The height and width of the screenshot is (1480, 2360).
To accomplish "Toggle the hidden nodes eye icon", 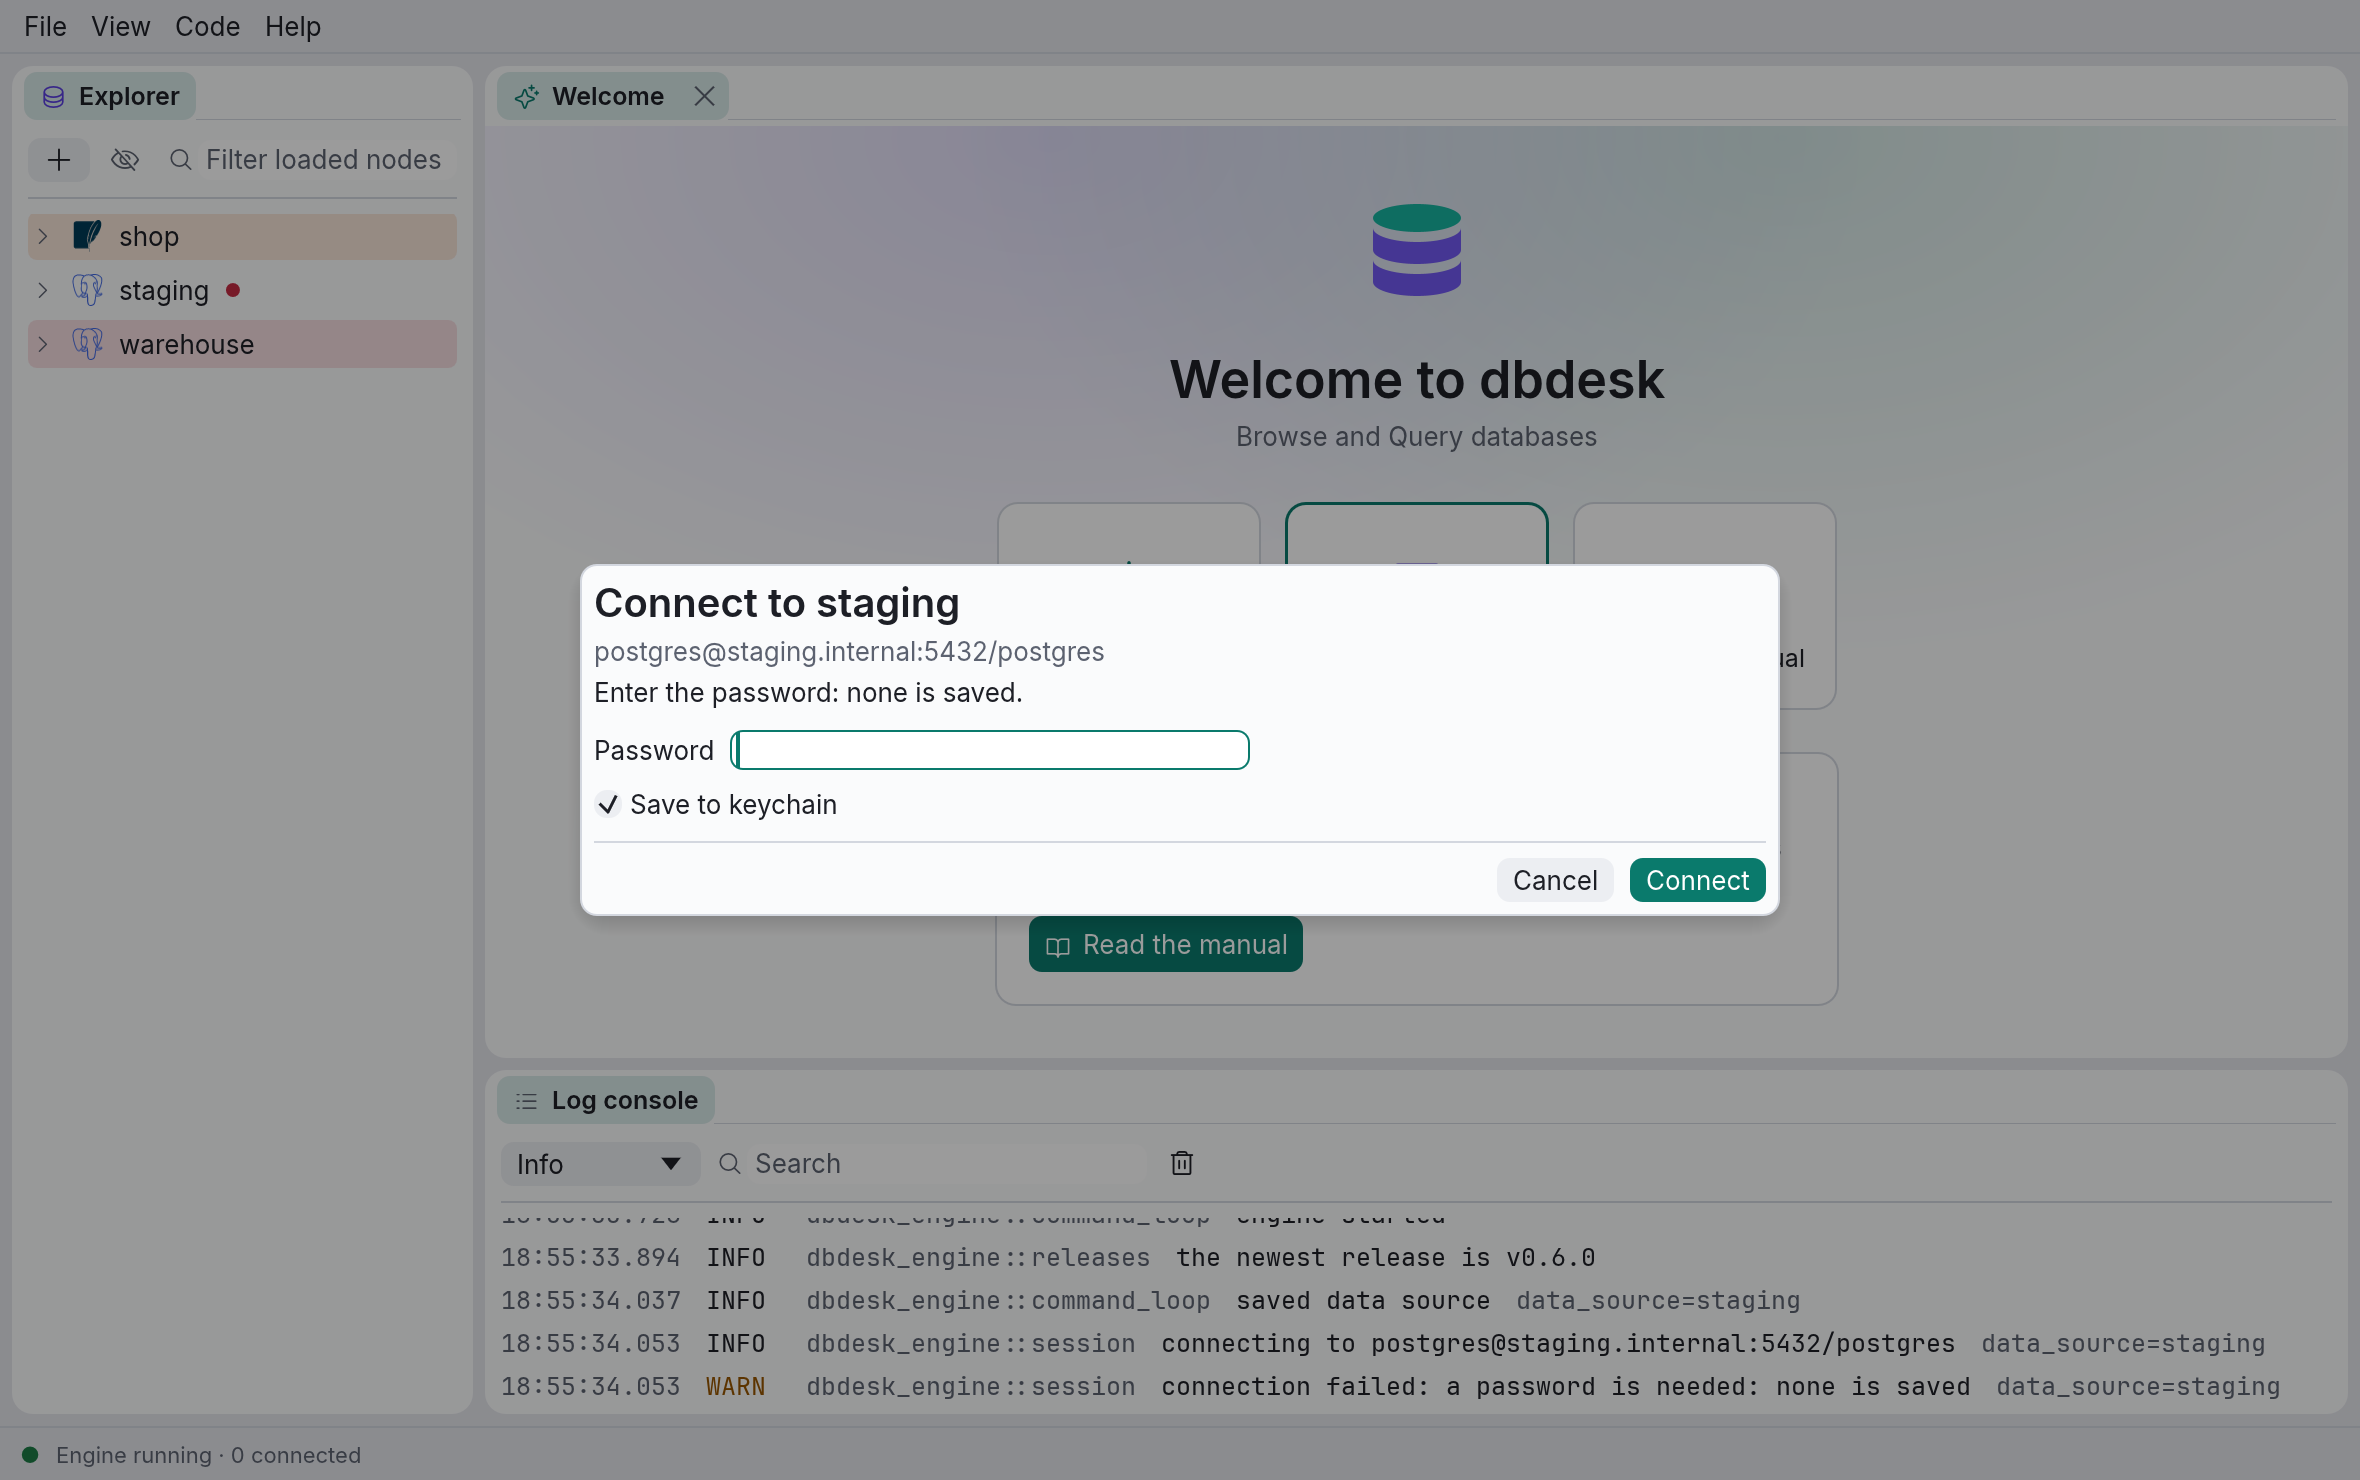I will 125,160.
